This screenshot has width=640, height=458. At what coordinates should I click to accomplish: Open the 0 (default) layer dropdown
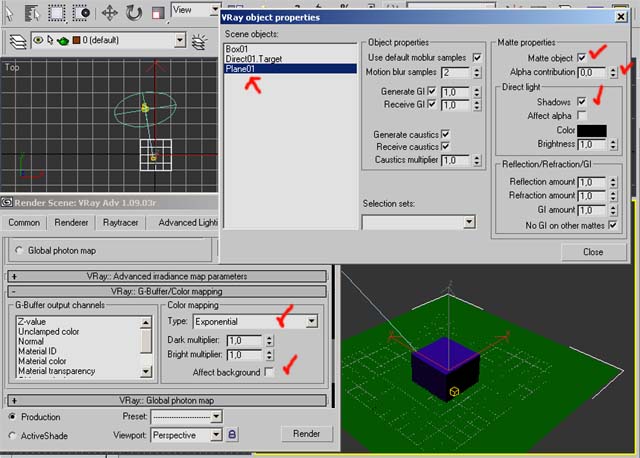pos(180,40)
